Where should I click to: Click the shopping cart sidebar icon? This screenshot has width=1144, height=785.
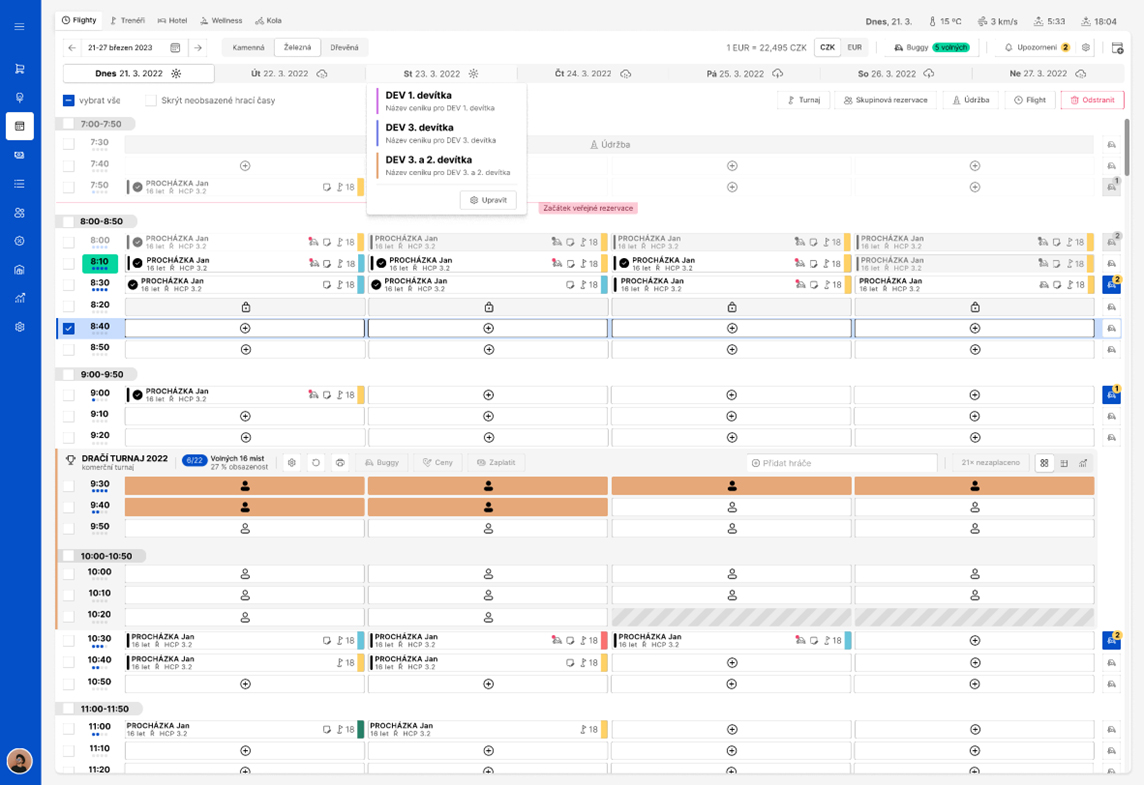pyautogui.click(x=19, y=69)
